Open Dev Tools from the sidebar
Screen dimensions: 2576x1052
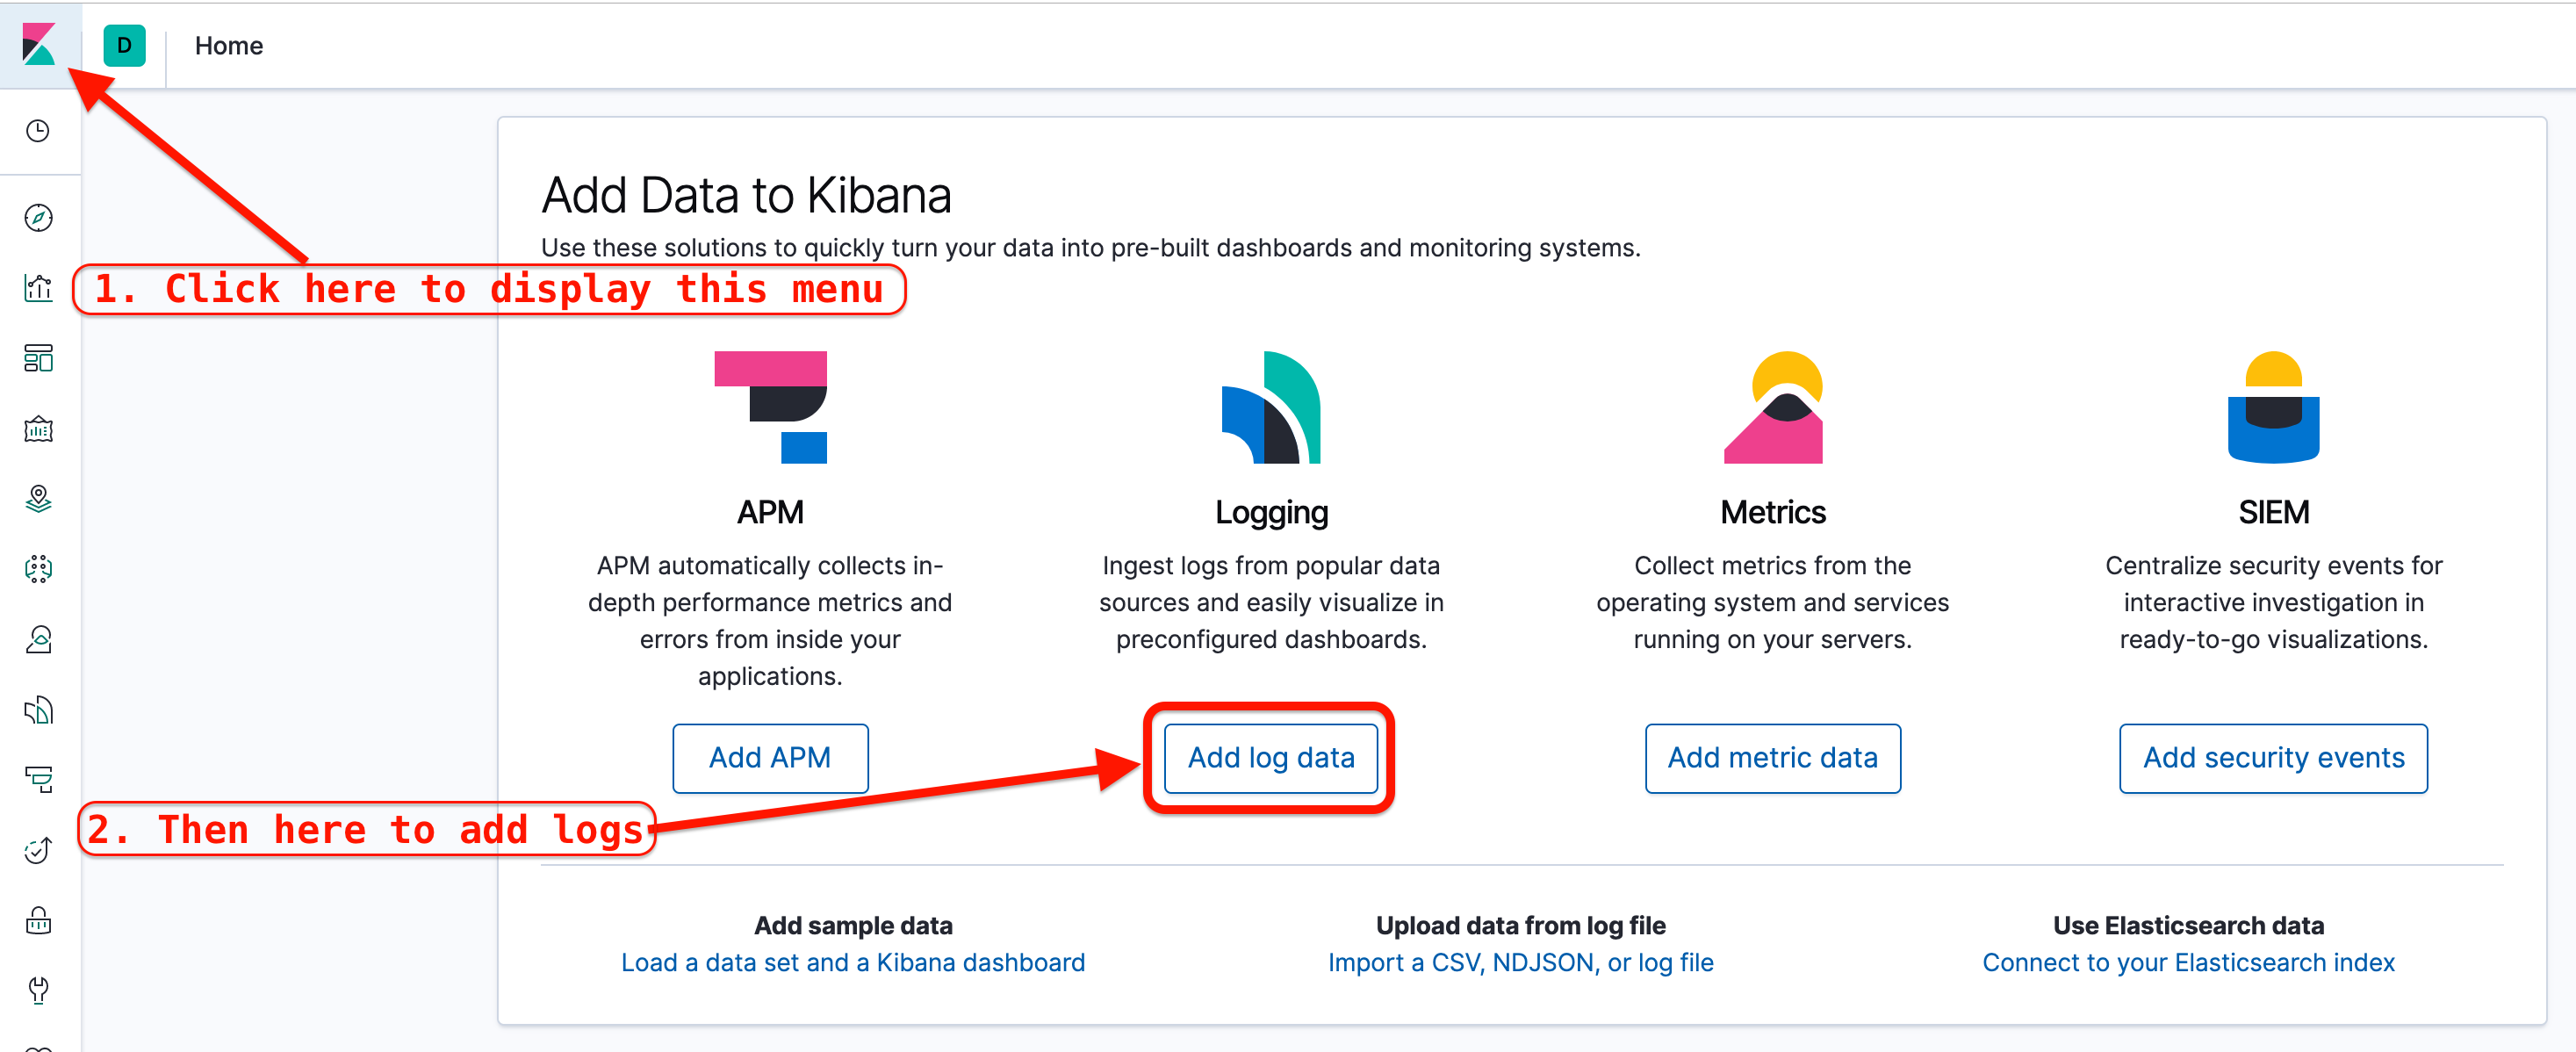(38, 991)
